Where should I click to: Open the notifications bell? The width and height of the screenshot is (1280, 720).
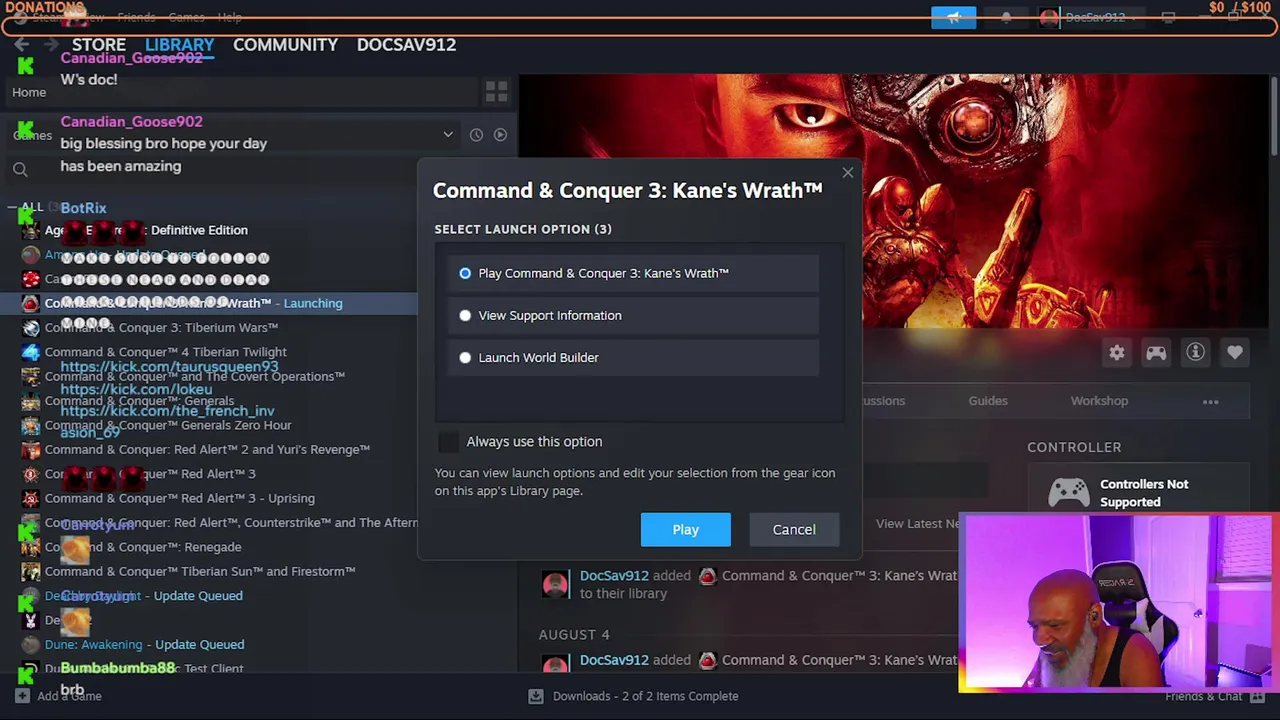click(1006, 17)
